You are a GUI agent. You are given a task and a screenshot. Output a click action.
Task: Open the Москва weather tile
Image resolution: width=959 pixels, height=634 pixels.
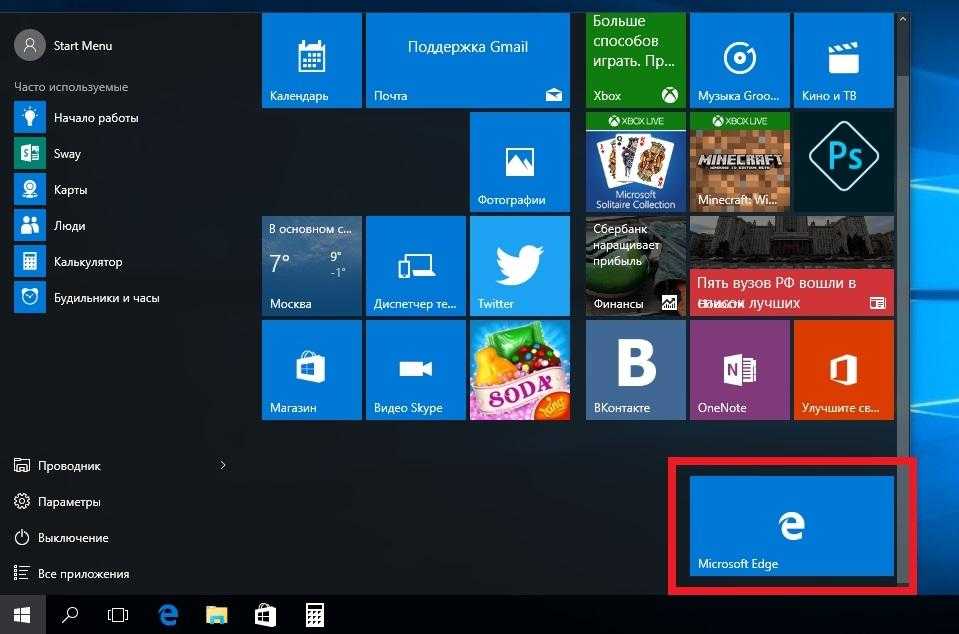point(312,266)
